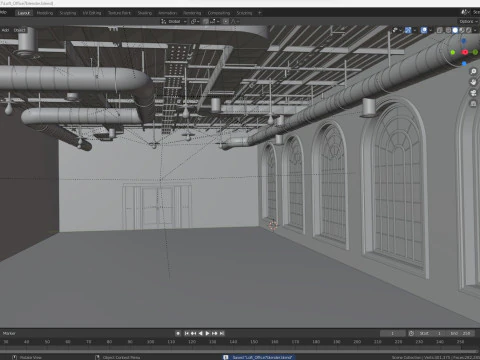Open the Object menu in viewport header

[x=19, y=30]
